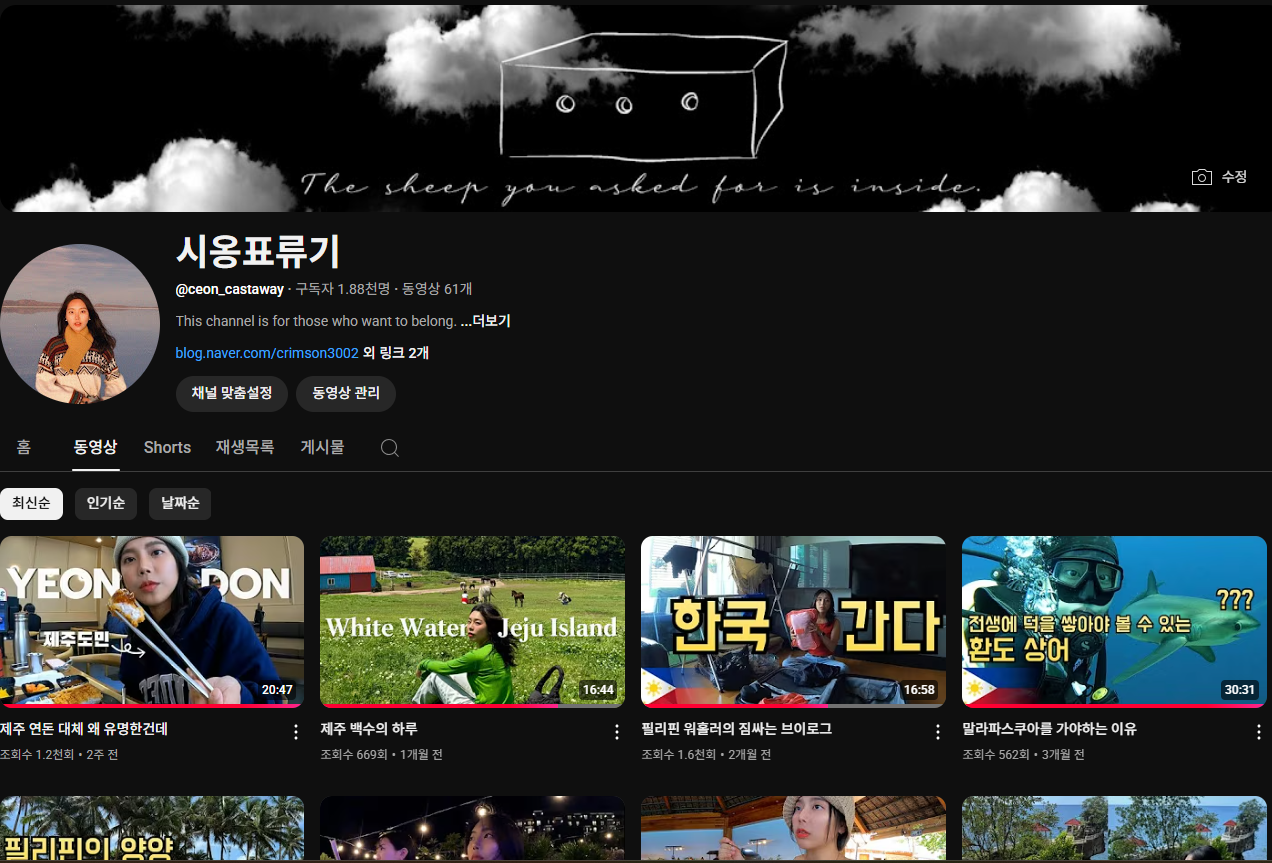Viewport: 1272px width, 863px height.
Task: Switch to the Shorts tab
Action: click(167, 447)
